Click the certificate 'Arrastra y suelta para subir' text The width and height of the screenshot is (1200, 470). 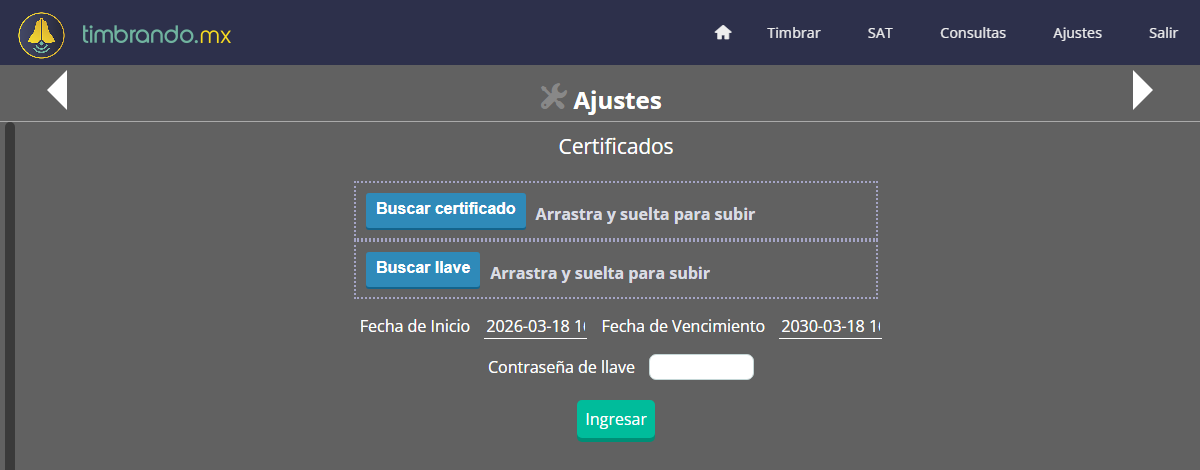click(645, 214)
